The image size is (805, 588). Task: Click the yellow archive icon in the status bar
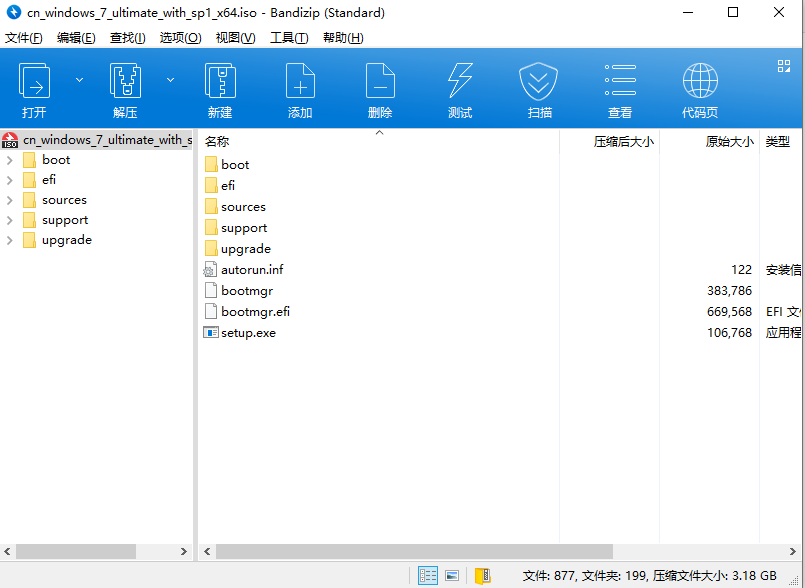483,576
